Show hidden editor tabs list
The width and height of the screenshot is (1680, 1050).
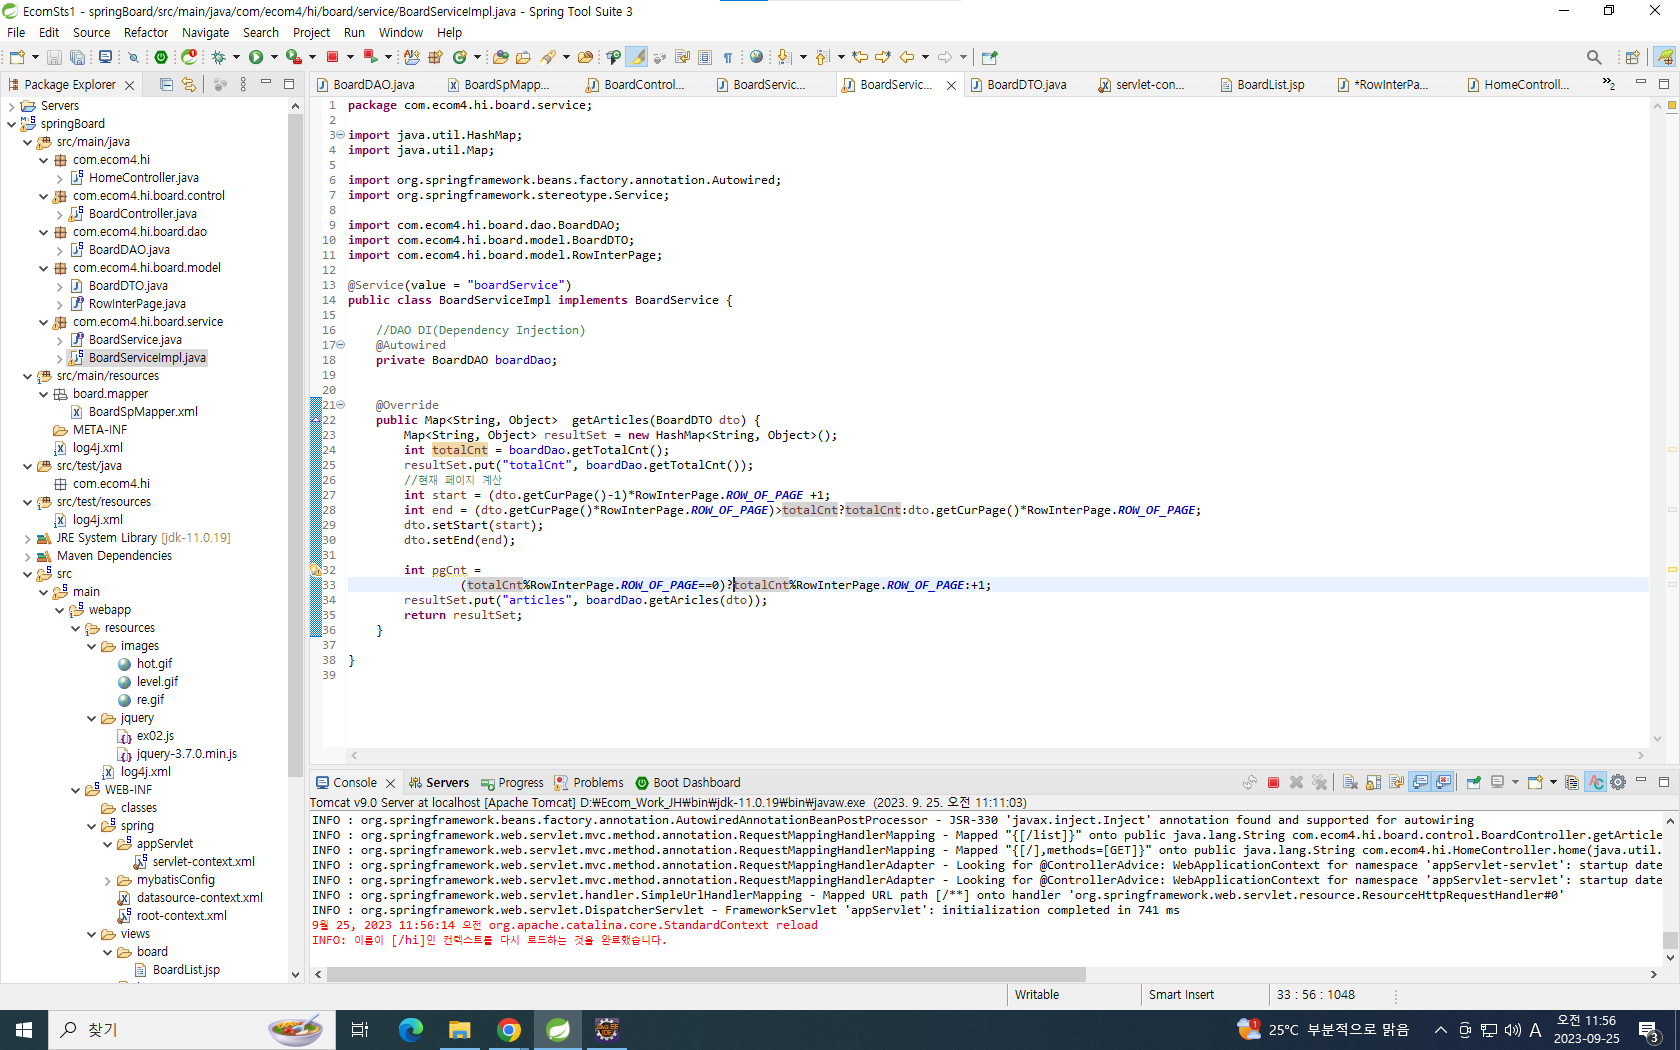1608,84
